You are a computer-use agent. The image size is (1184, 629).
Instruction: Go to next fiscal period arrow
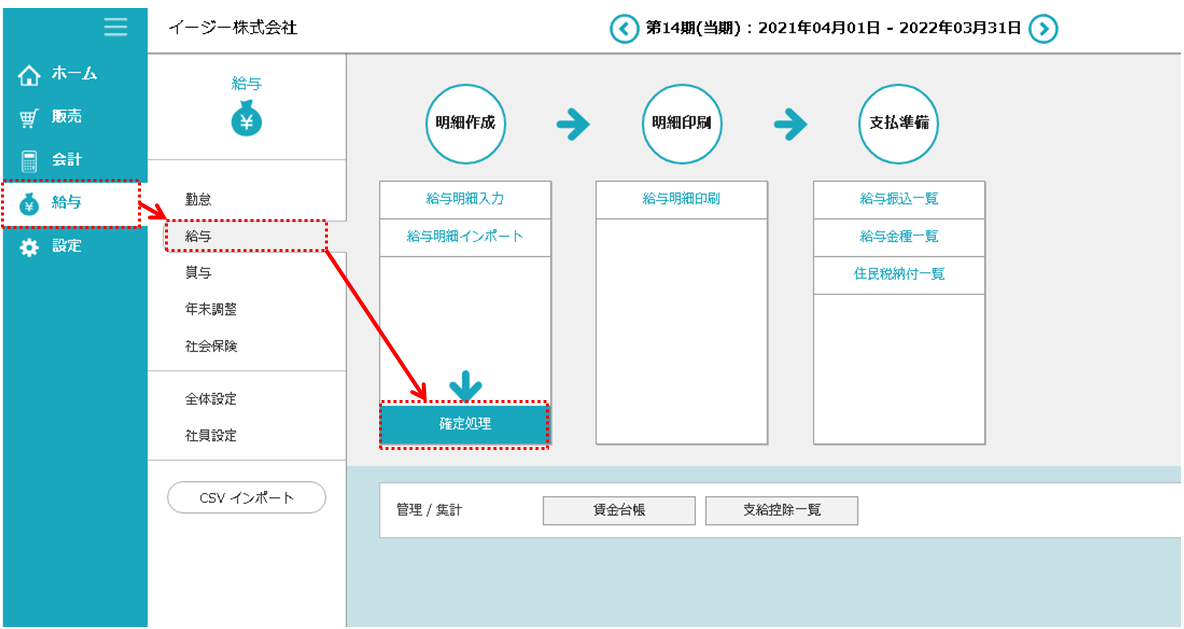[x=1043, y=28]
